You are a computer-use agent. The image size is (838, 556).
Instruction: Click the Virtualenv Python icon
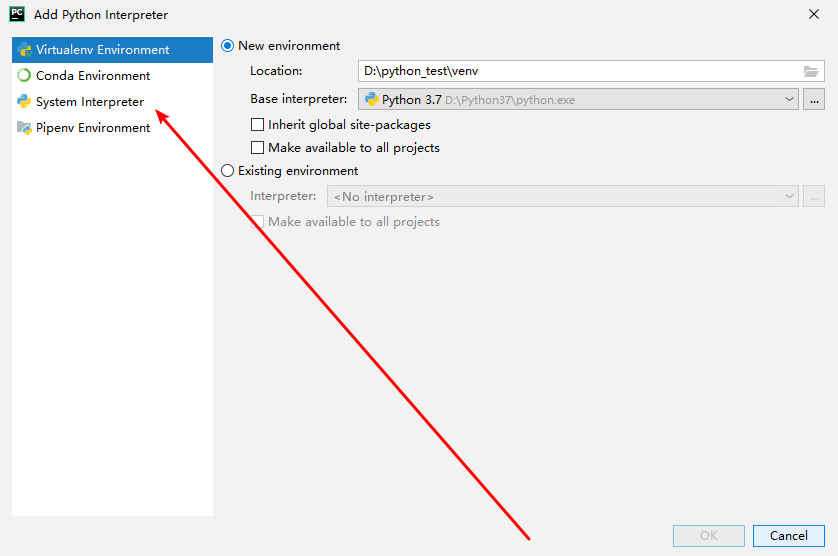[x=25, y=50]
